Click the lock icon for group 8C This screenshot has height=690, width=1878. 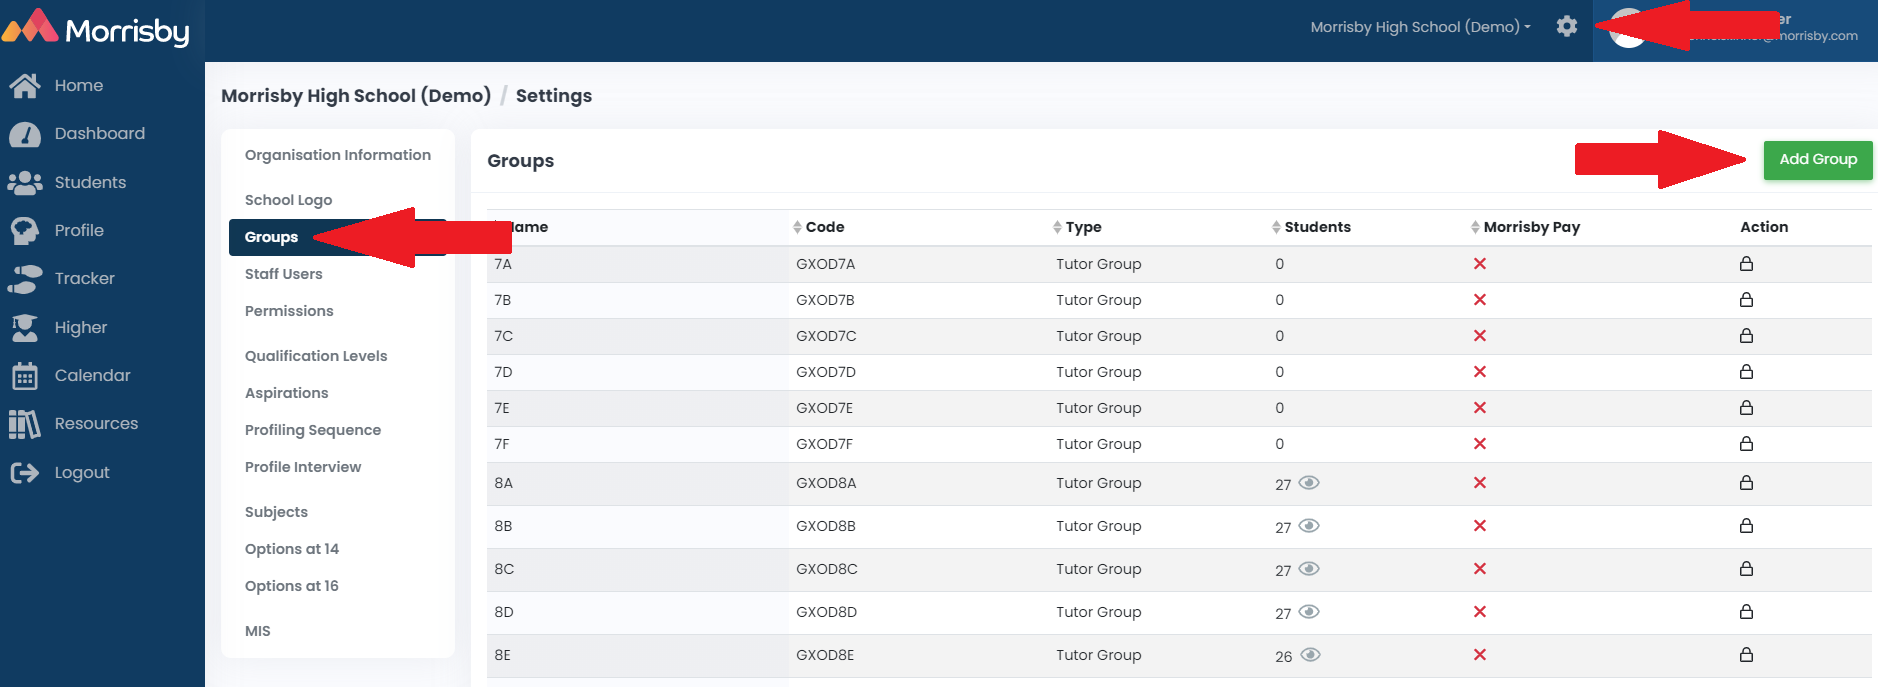(1746, 569)
